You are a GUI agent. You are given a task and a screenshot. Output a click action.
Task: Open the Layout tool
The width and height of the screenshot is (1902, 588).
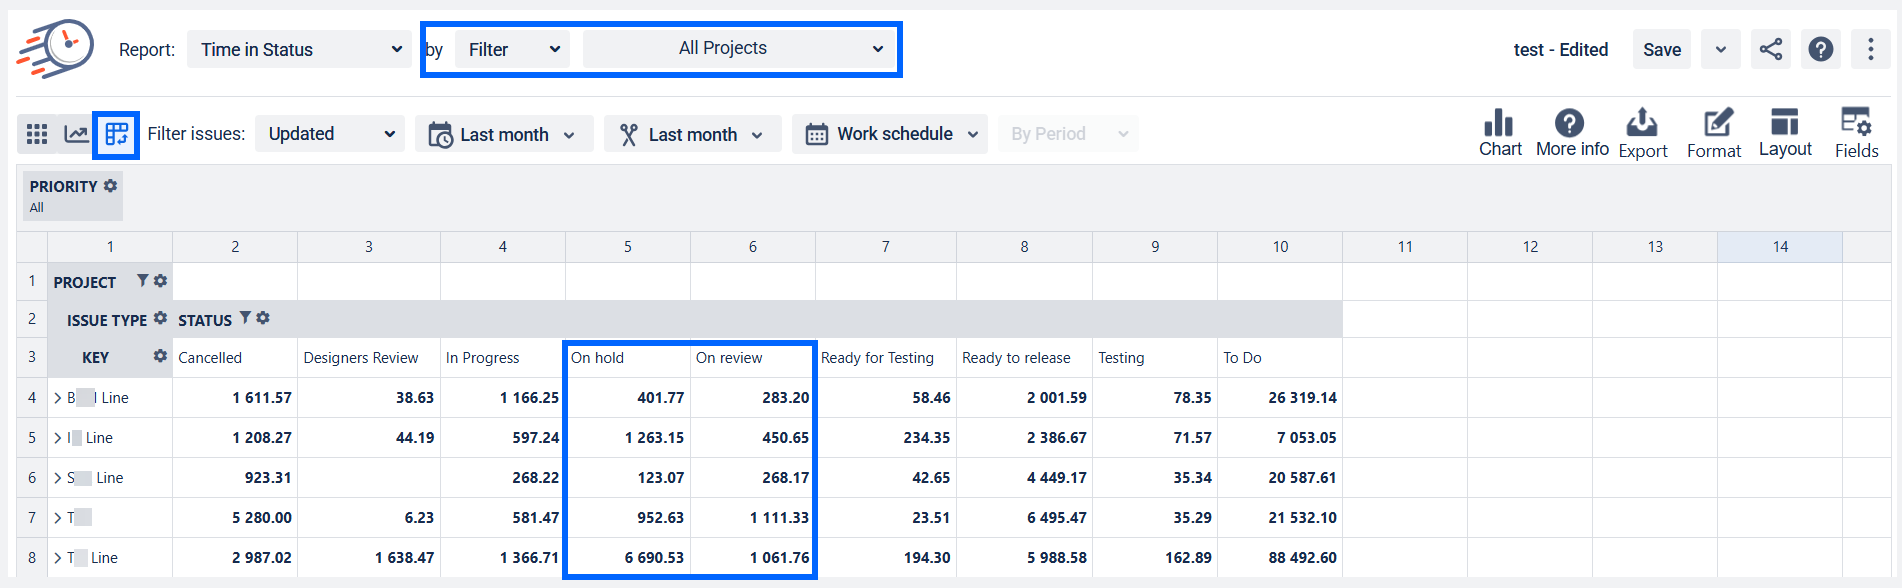click(1785, 133)
